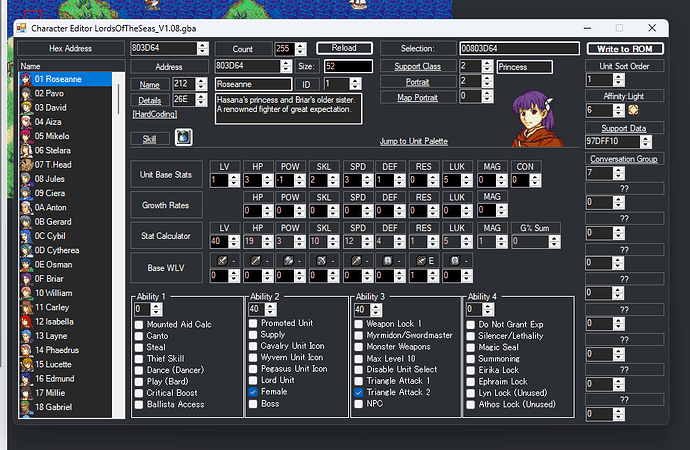
Task: Click the Light affinity icon
Action: click(x=633, y=110)
